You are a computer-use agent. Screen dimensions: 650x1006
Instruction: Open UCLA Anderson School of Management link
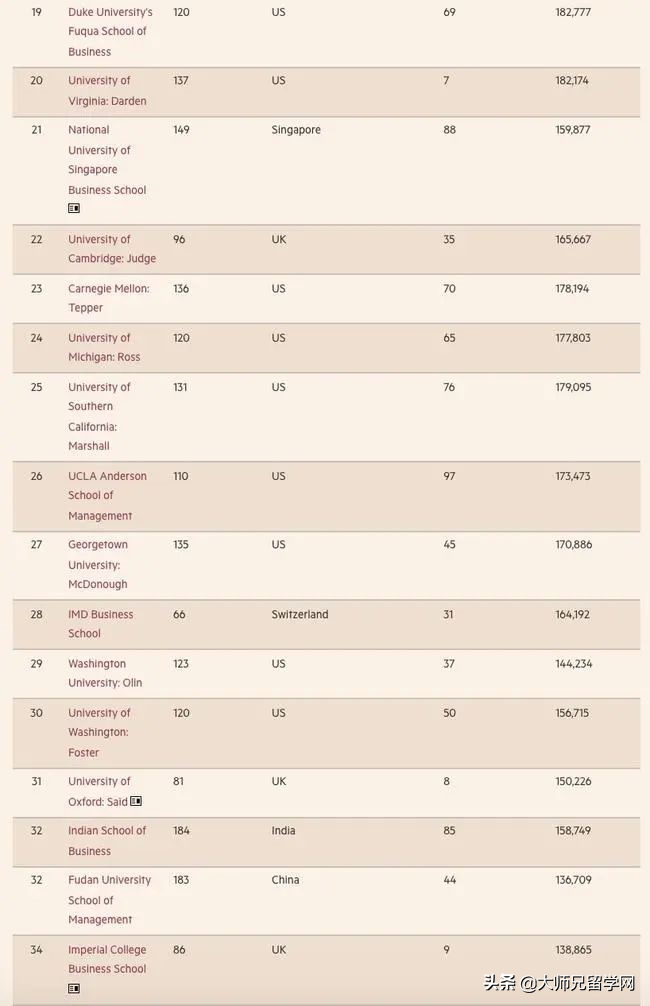pyautogui.click(x=107, y=496)
